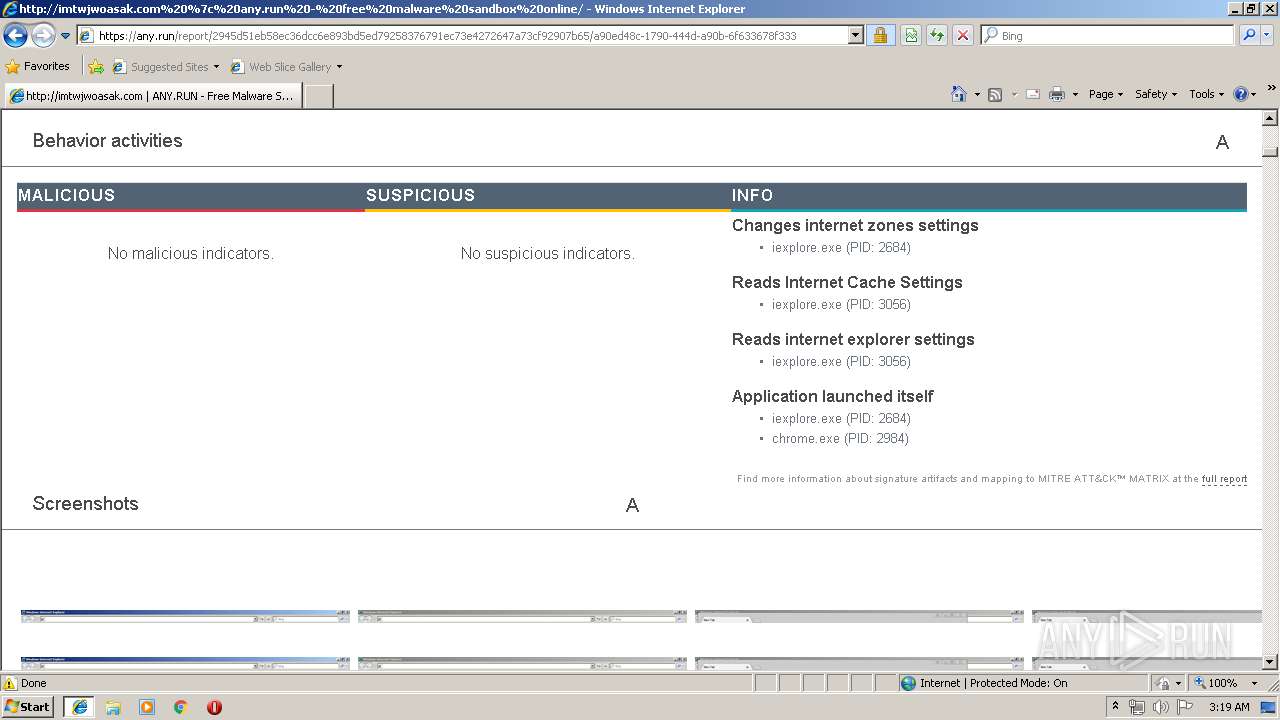Open Action Center flag tray icon
This screenshot has width=1280, height=720.
tap(1186, 707)
